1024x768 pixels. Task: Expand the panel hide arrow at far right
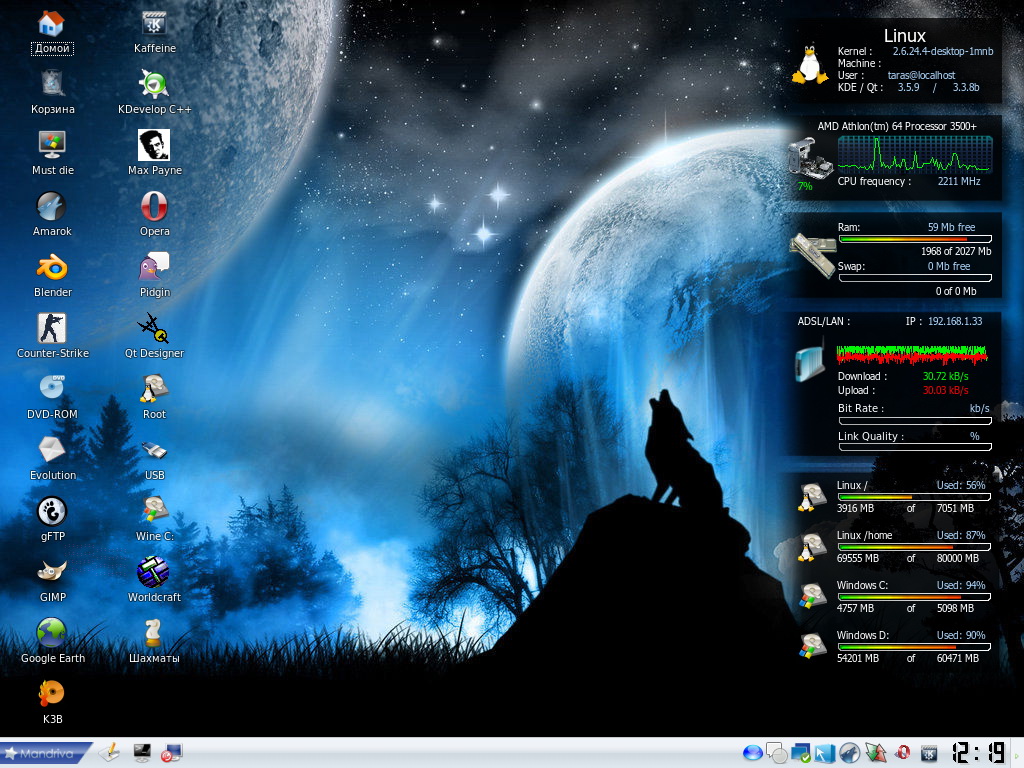pos(1018,753)
